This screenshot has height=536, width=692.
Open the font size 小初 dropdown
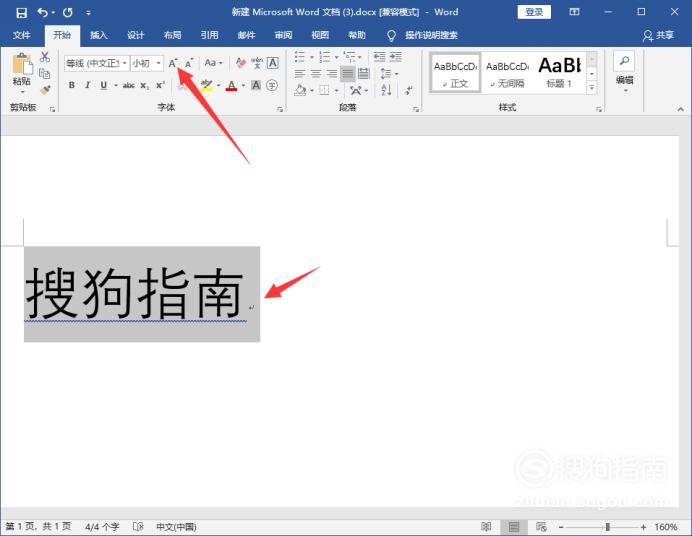pyautogui.click(x=158, y=64)
